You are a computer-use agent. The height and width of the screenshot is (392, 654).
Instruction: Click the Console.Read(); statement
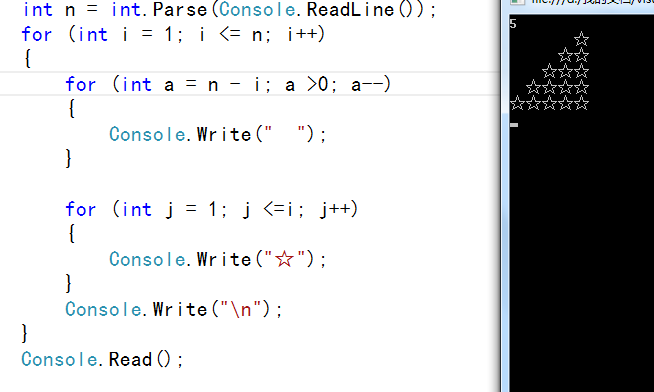click(x=102, y=359)
